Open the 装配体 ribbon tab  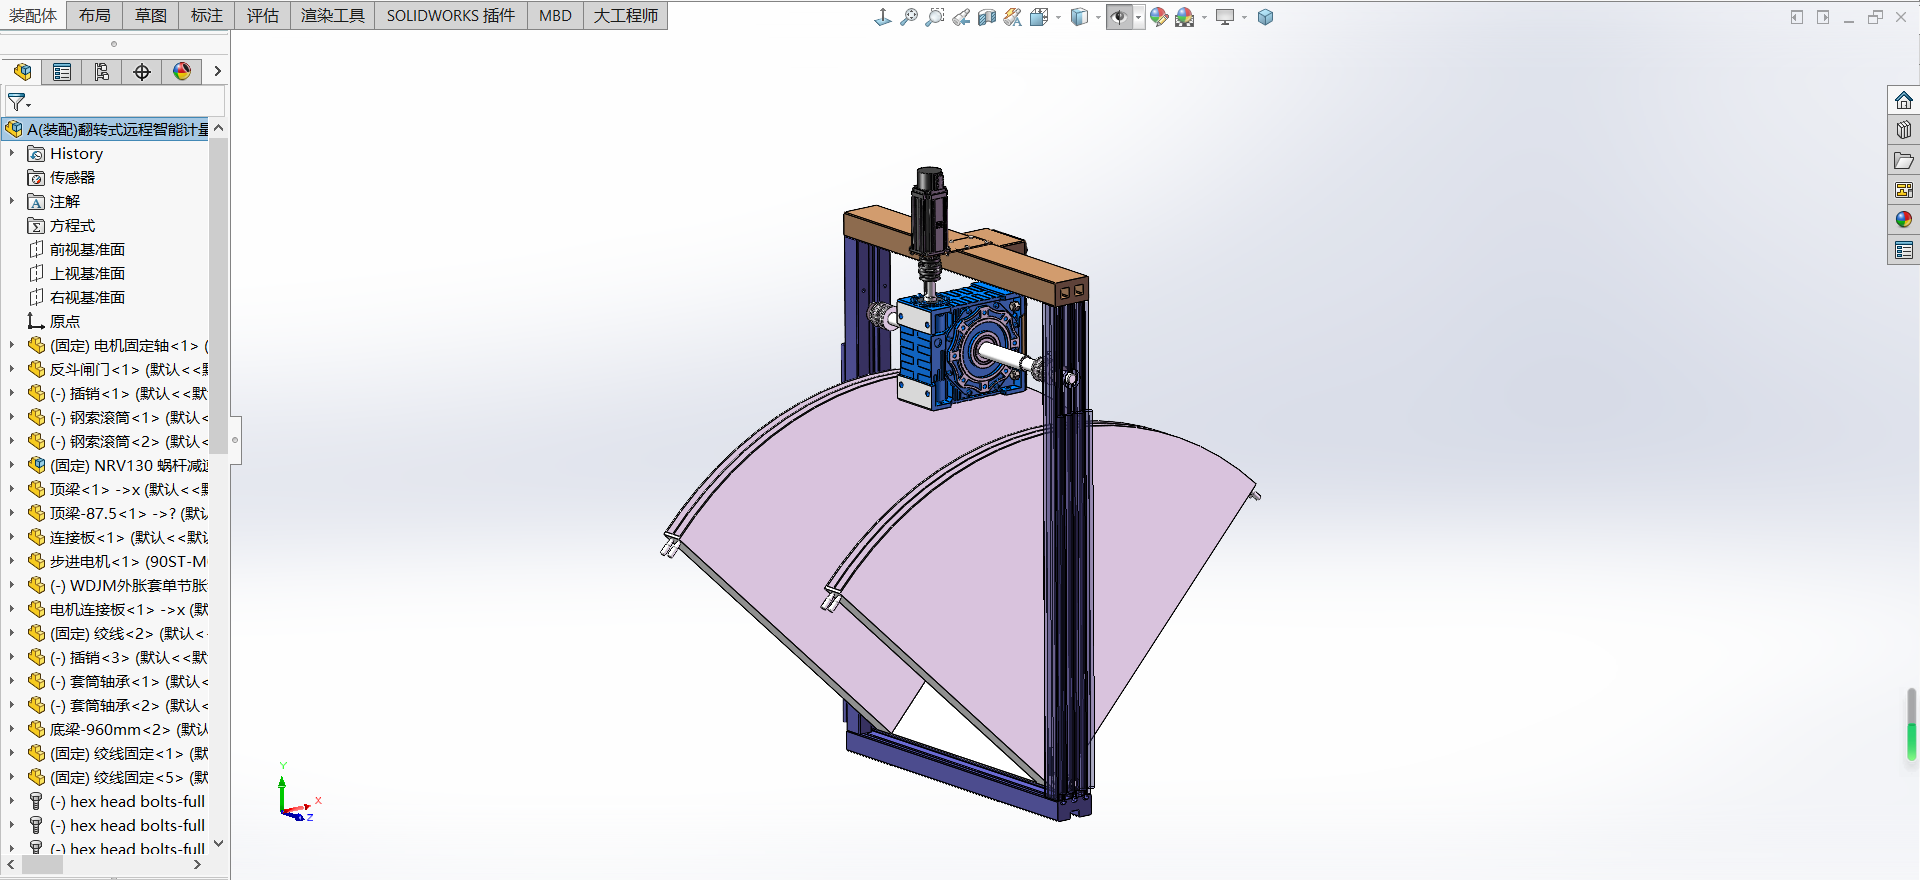coord(33,15)
